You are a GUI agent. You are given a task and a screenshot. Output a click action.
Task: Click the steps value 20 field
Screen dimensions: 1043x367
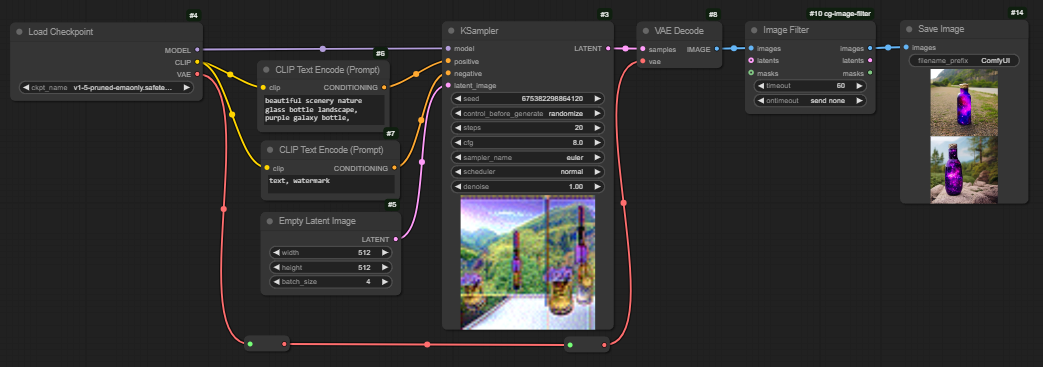click(x=528, y=128)
